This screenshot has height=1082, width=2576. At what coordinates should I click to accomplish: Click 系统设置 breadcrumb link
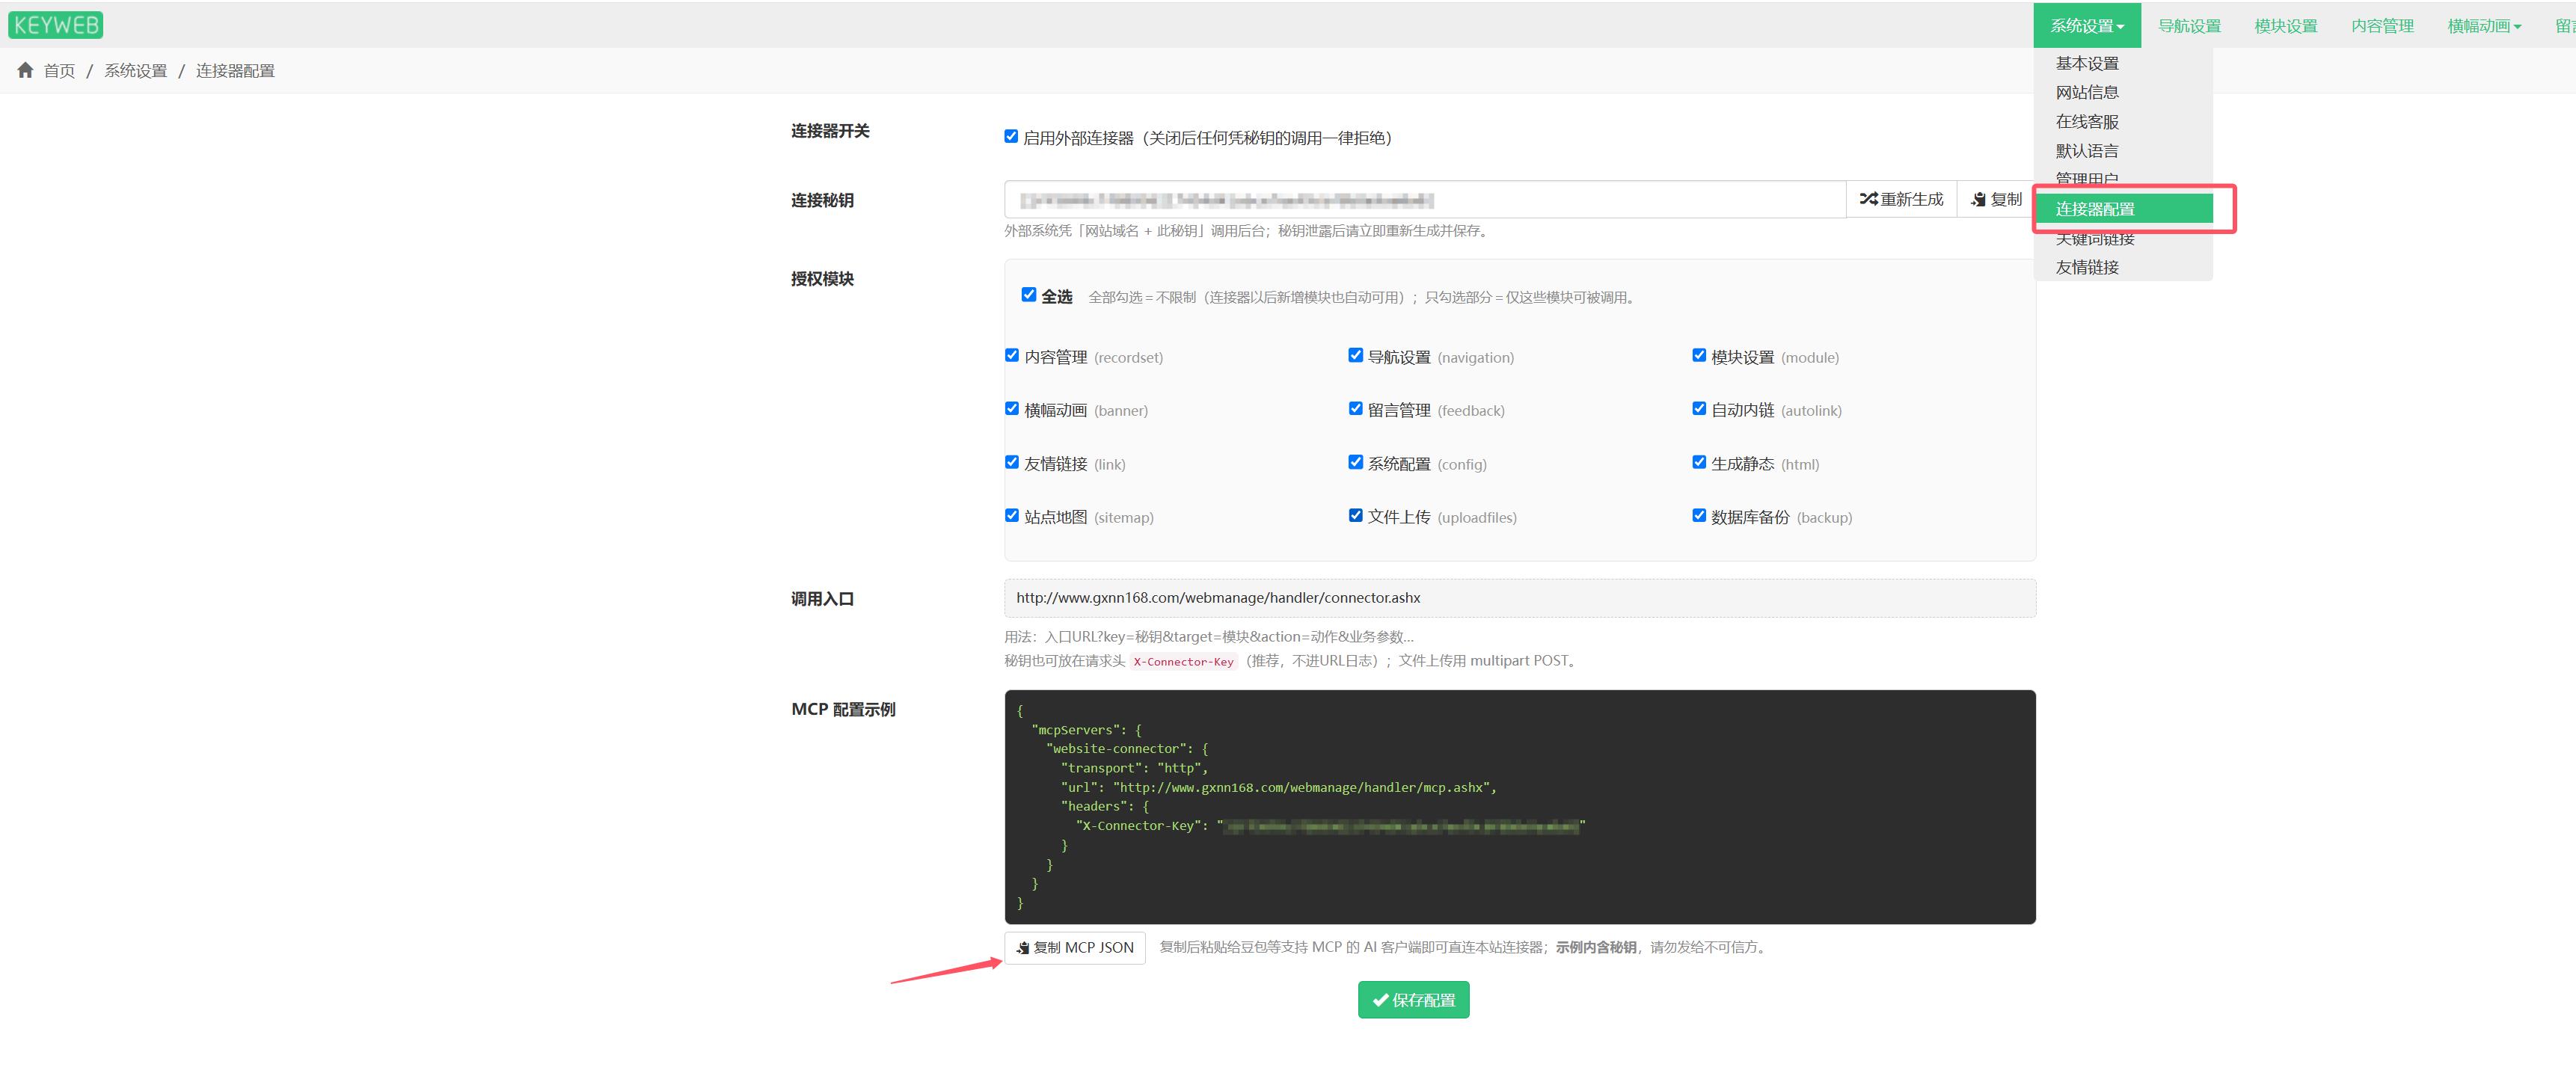[x=136, y=70]
